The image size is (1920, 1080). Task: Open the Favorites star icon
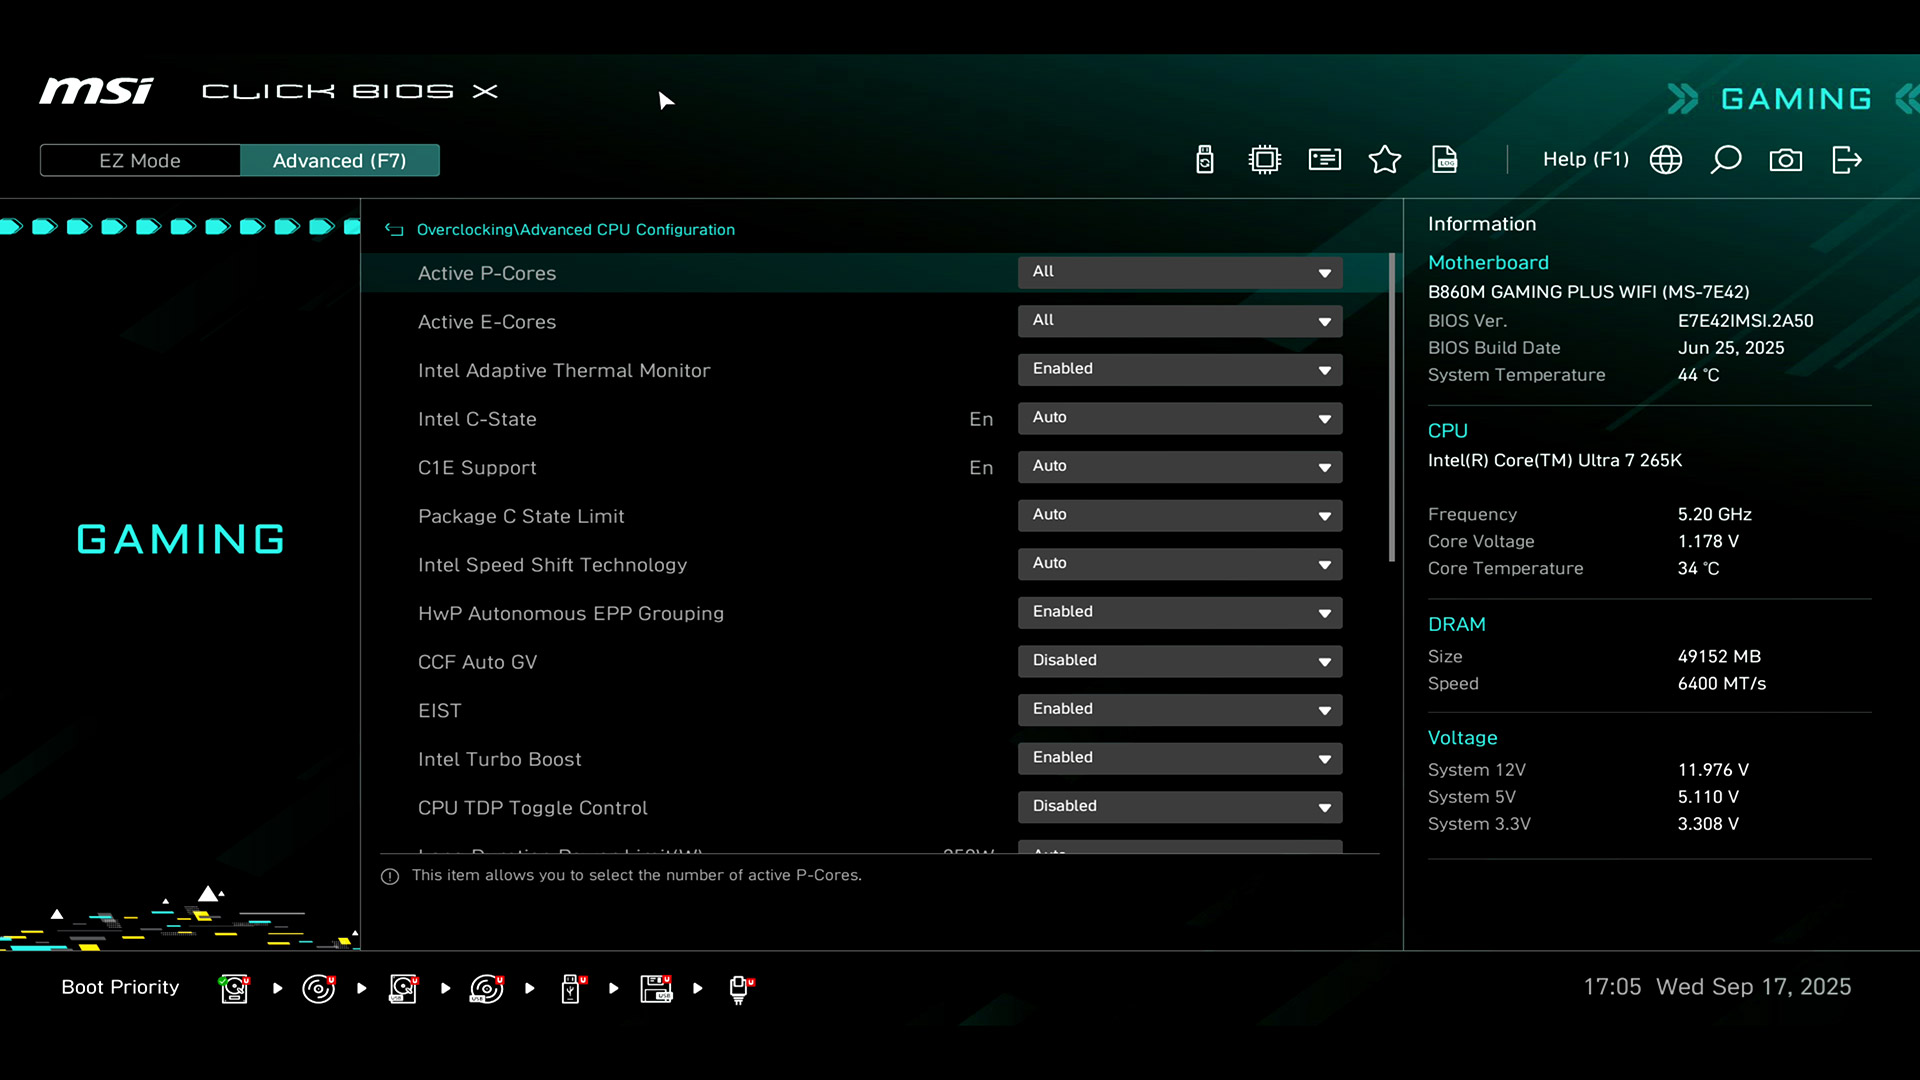[x=1385, y=160]
